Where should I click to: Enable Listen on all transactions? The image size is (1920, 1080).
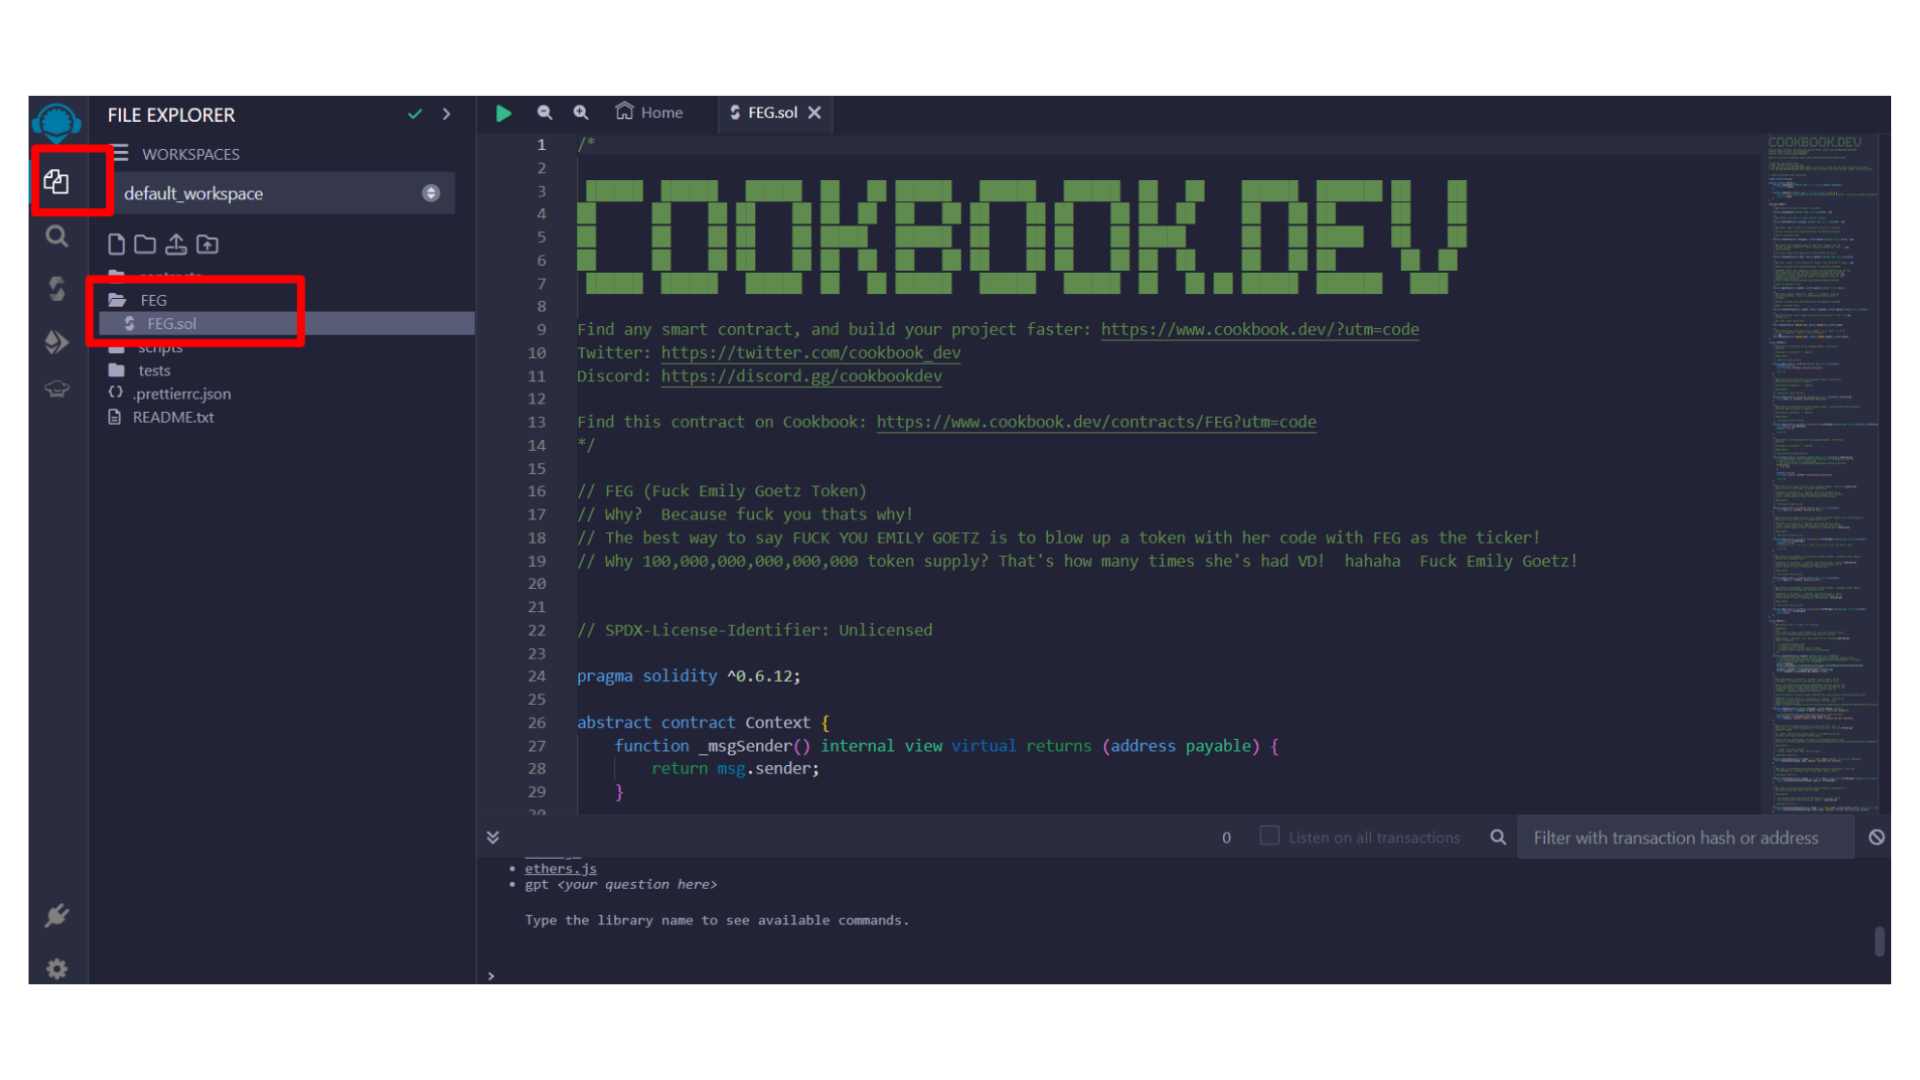point(1269,836)
